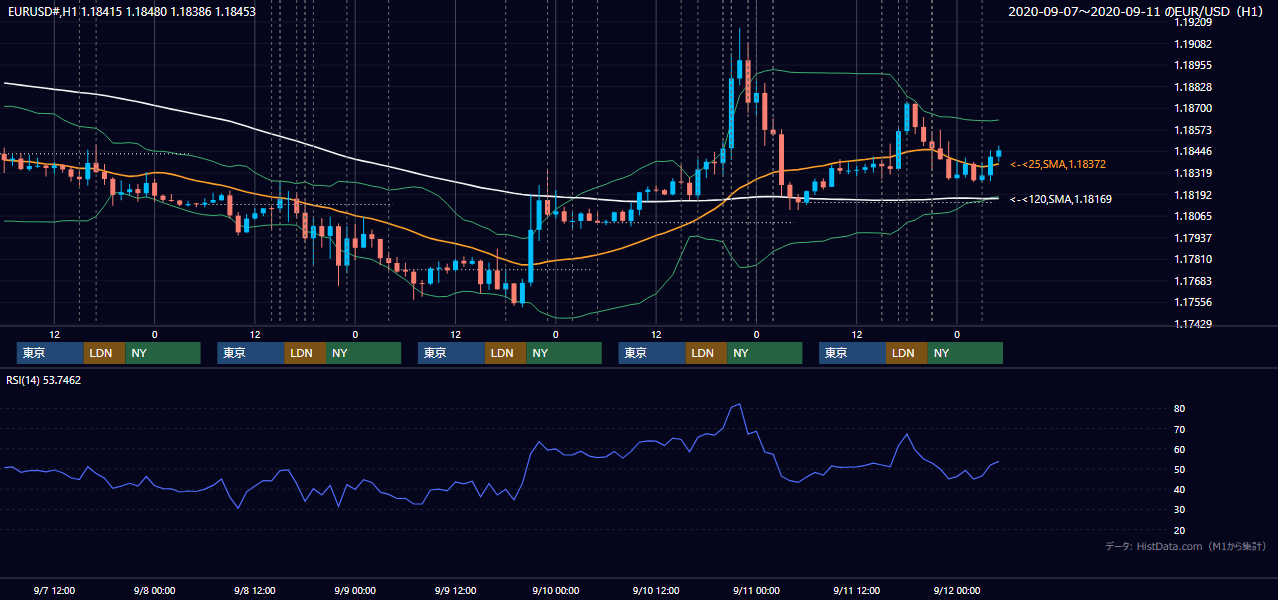Screen dimensions: 1278x600
Task: Select the white 120,SMA,1.18169 label
Action: (x=1060, y=199)
